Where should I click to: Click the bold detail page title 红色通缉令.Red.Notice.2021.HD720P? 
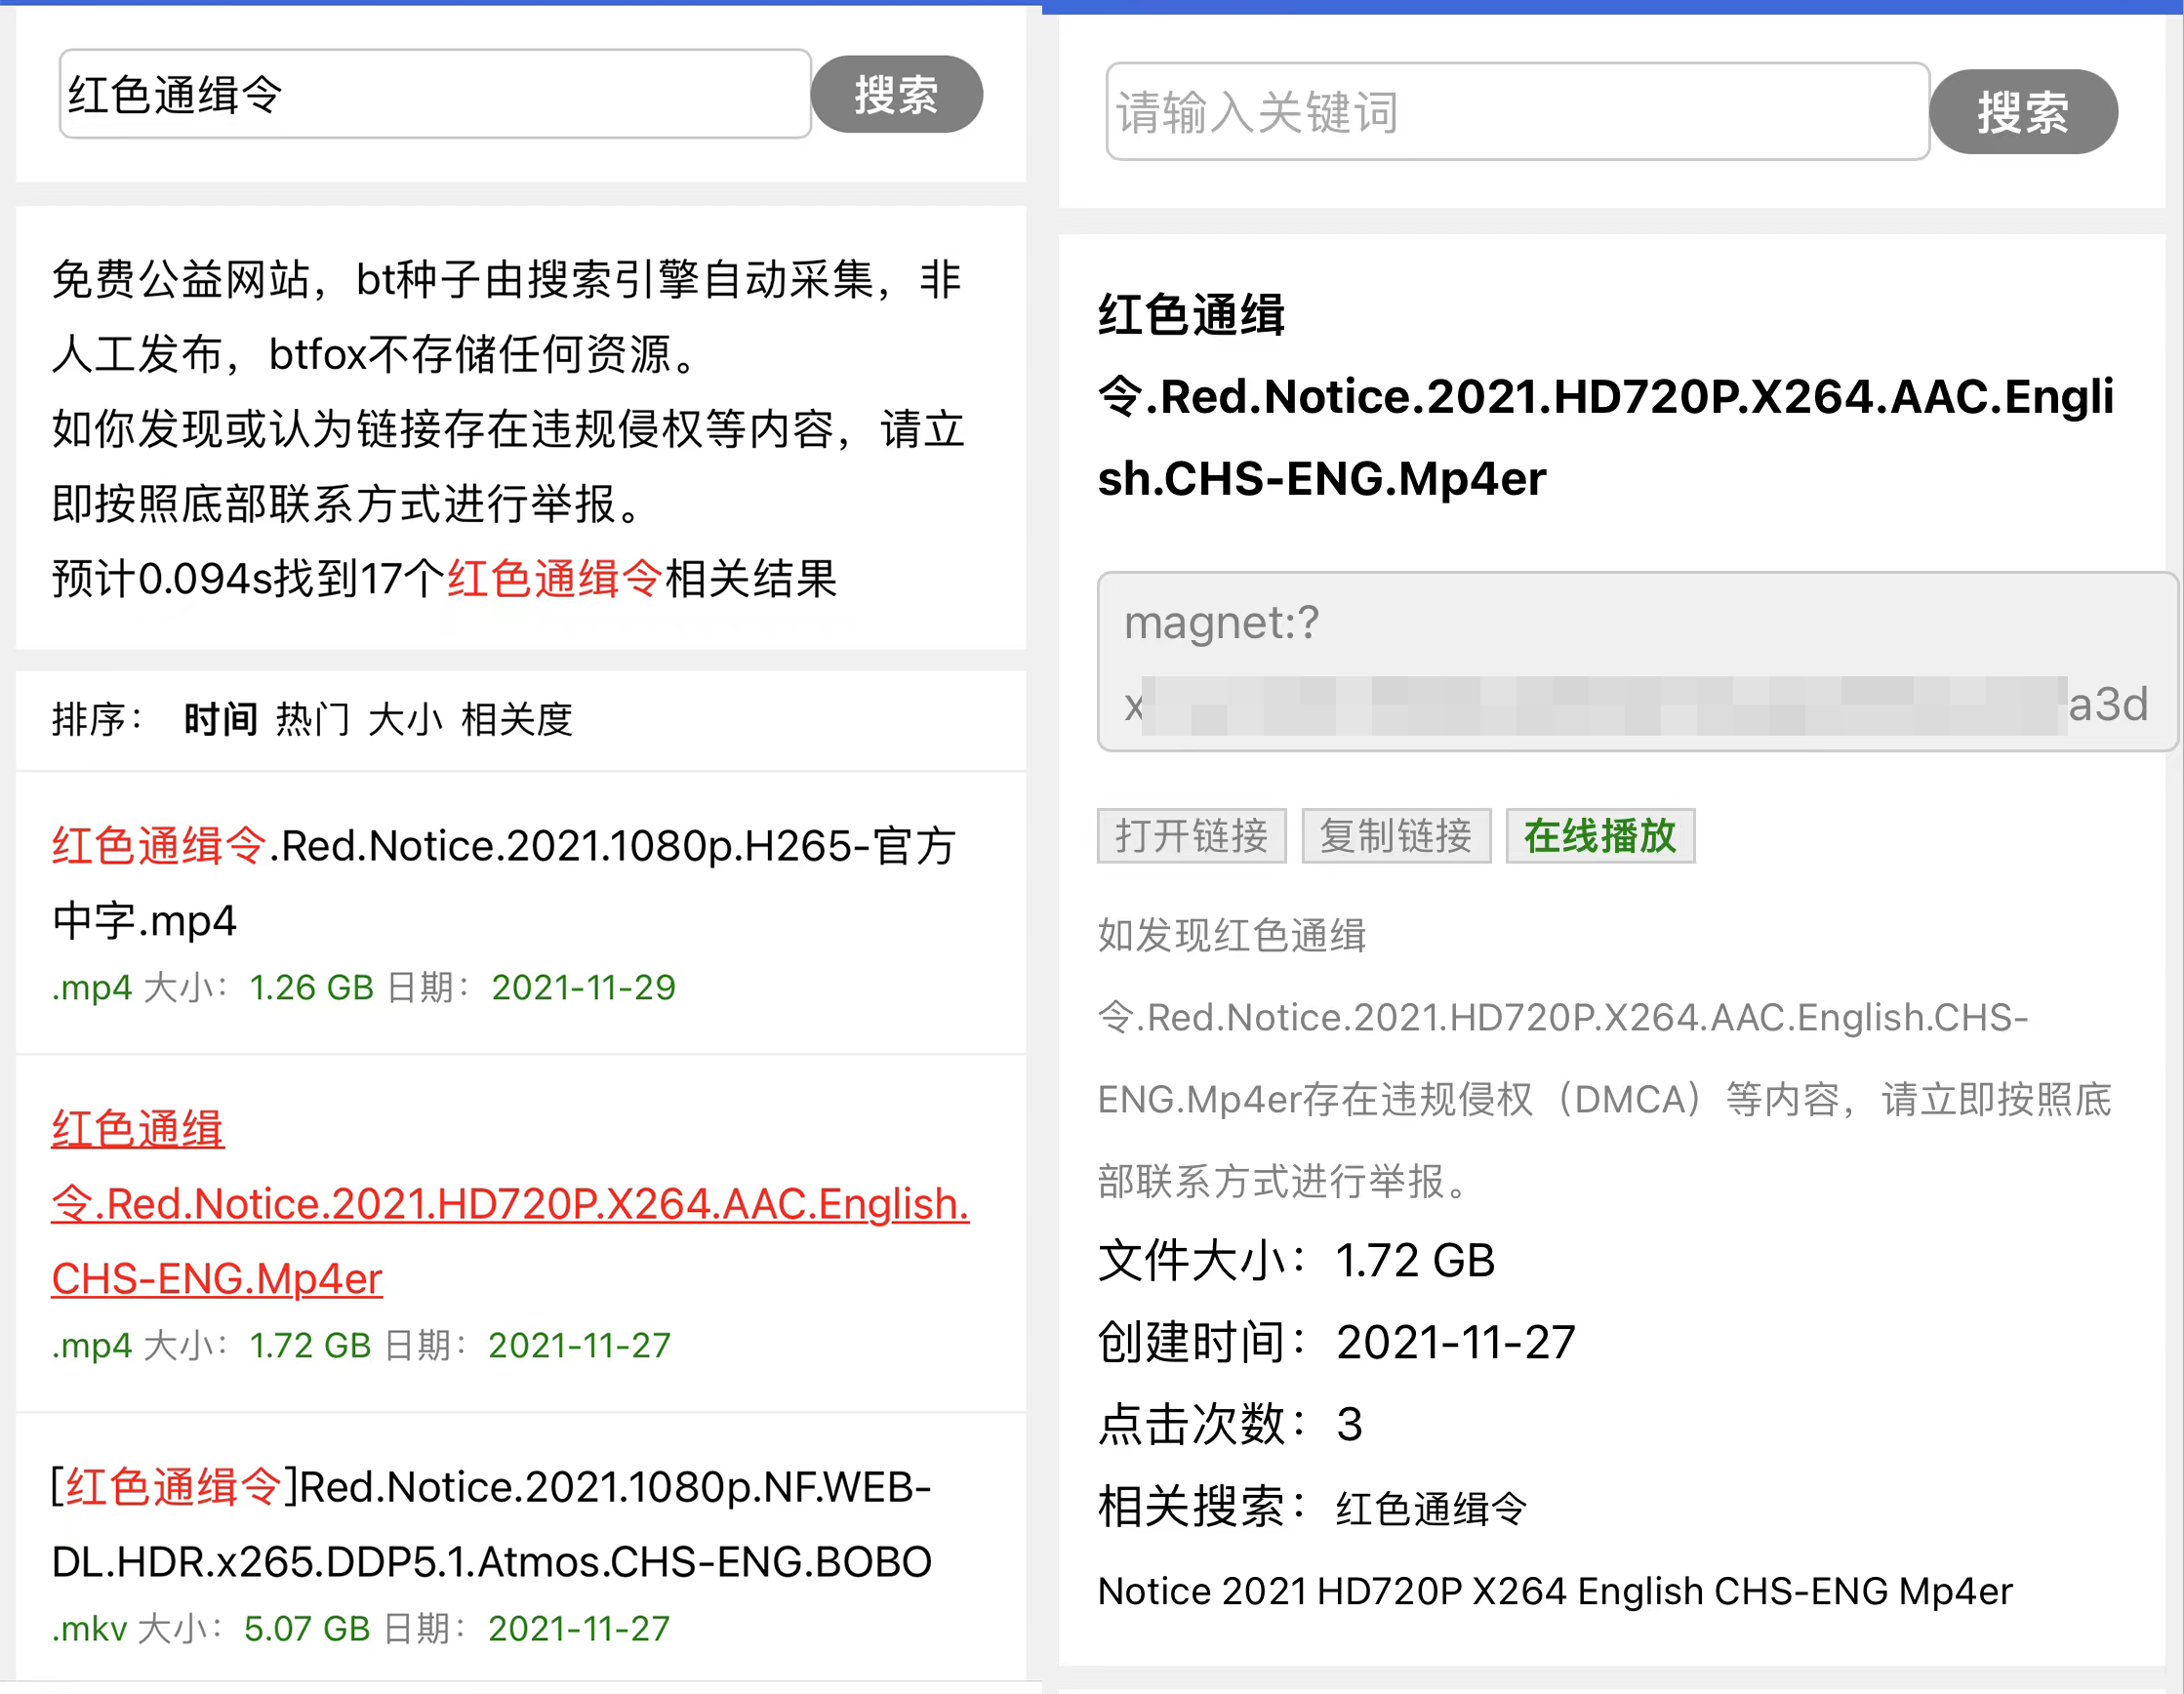coord(1605,397)
